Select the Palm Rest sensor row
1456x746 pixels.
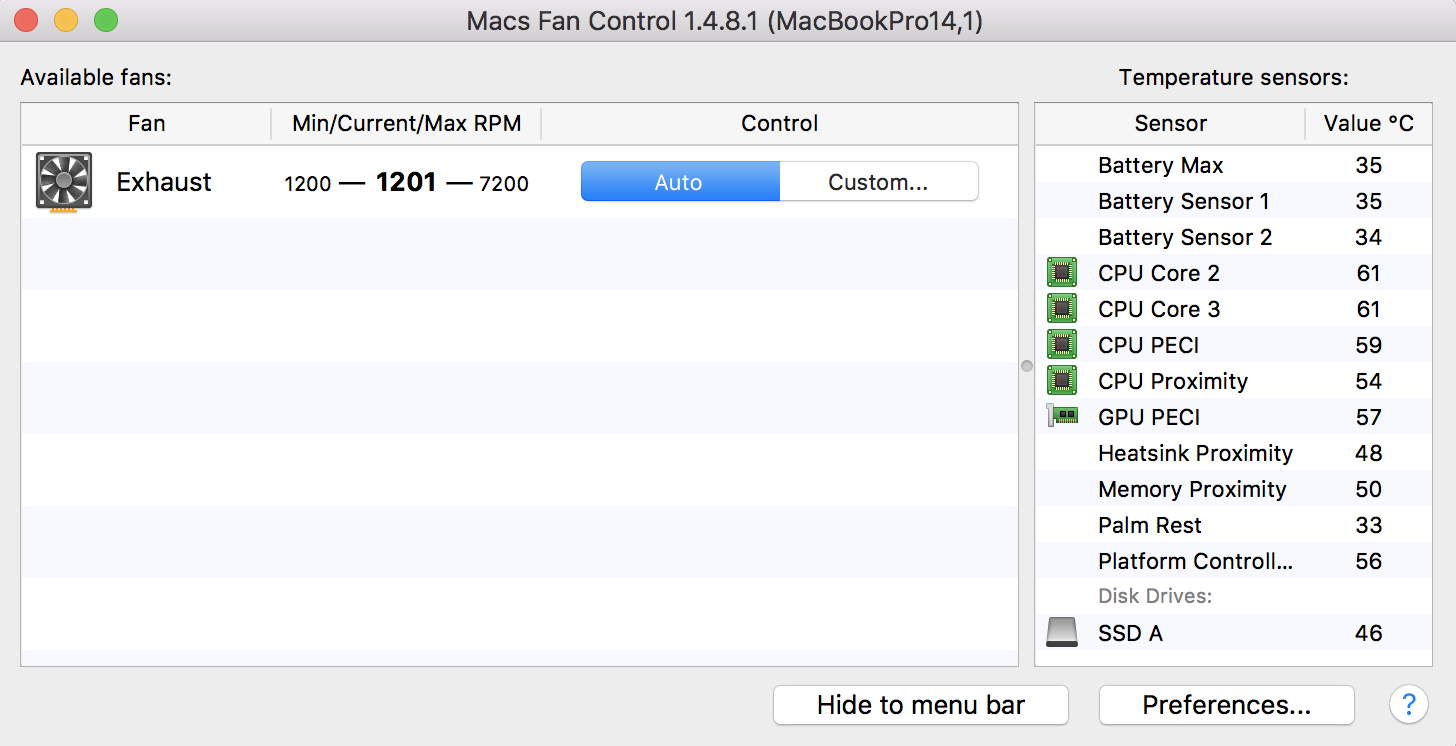point(1233,525)
